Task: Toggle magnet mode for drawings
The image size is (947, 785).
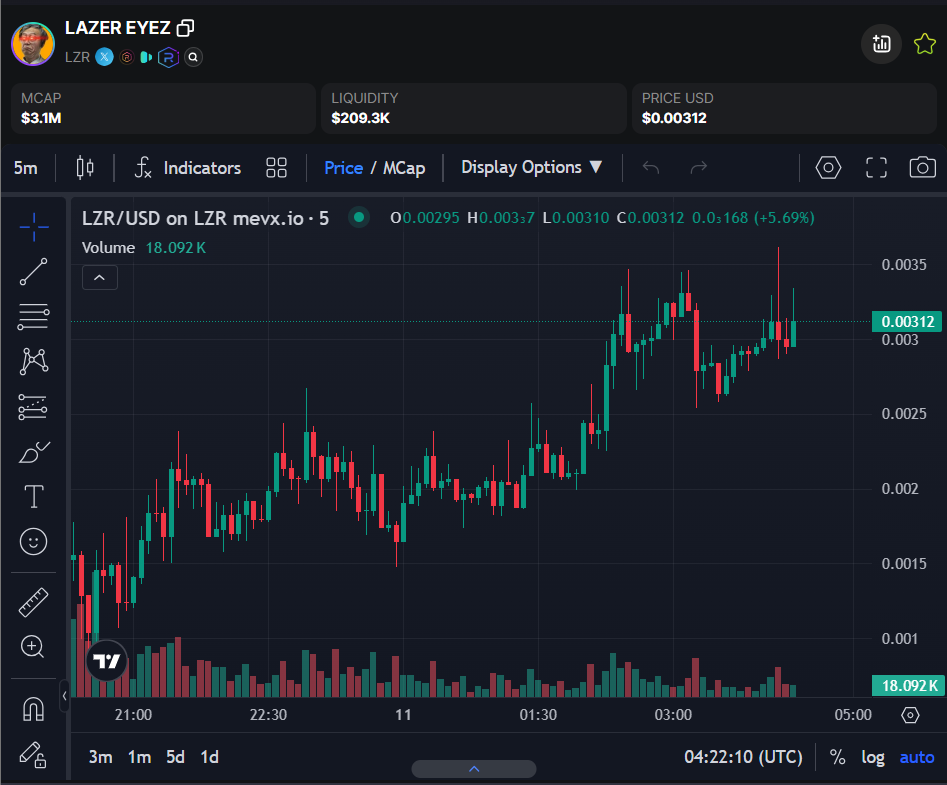Action: tap(34, 709)
